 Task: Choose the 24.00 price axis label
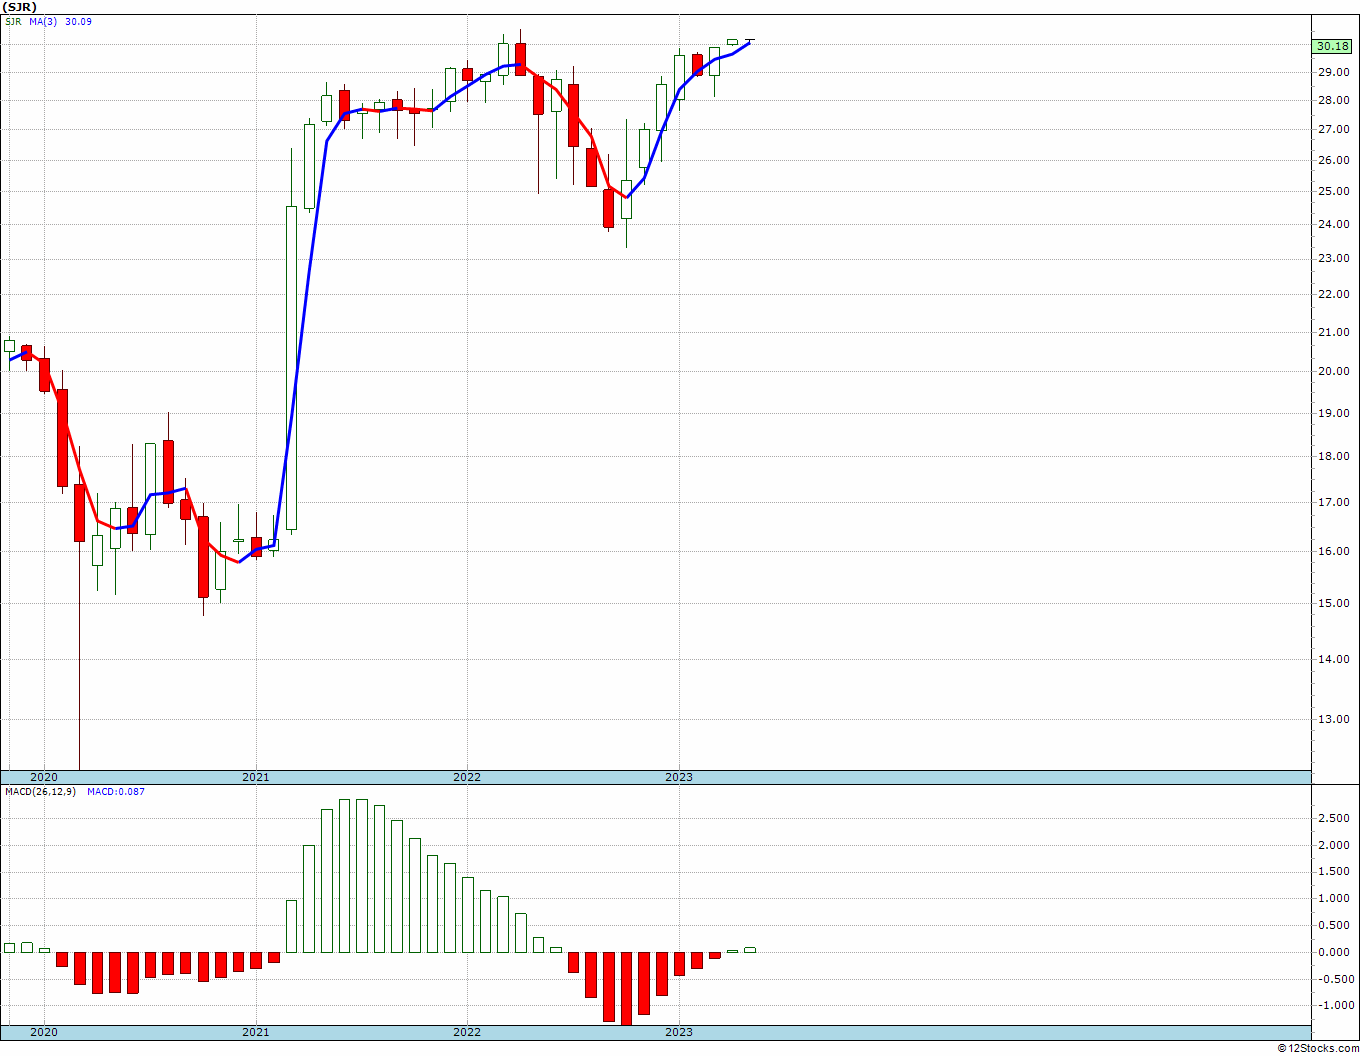pos(1334,224)
